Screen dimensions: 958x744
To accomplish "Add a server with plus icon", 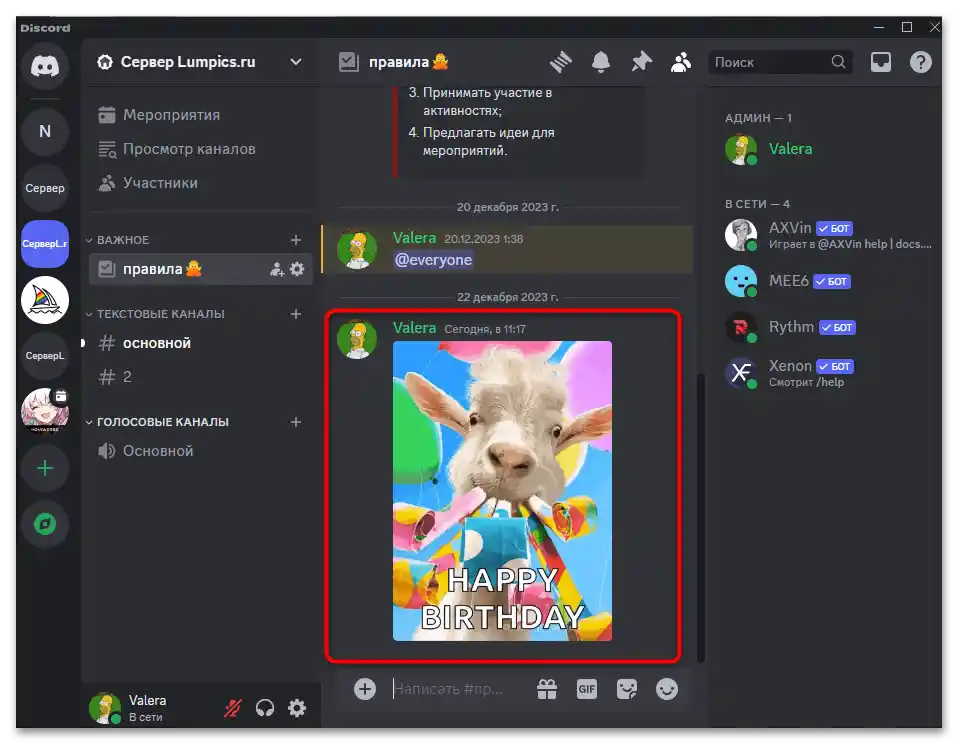I will point(45,469).
